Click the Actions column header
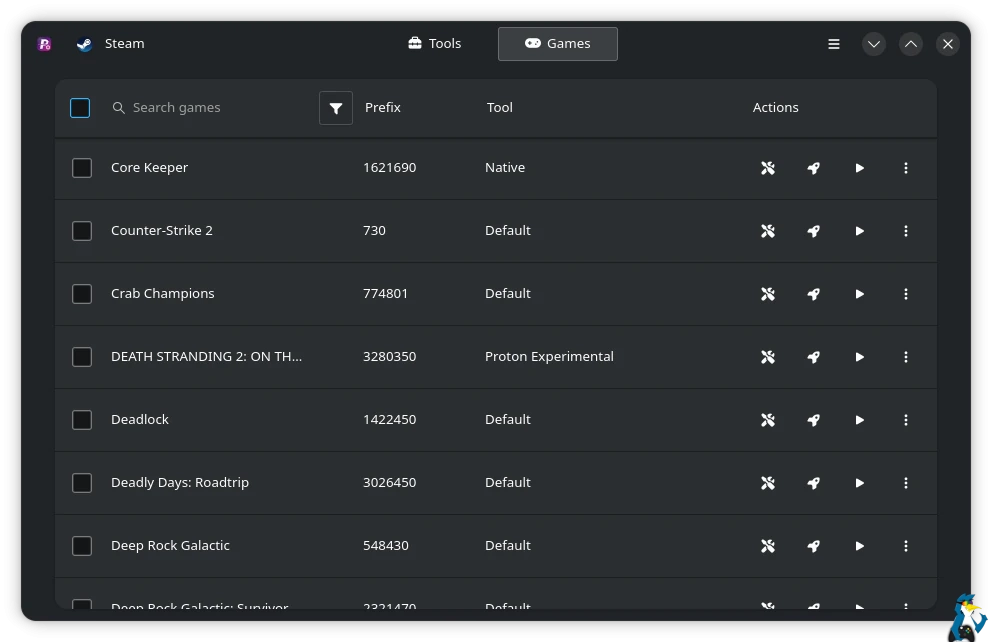 coord(776,108)
